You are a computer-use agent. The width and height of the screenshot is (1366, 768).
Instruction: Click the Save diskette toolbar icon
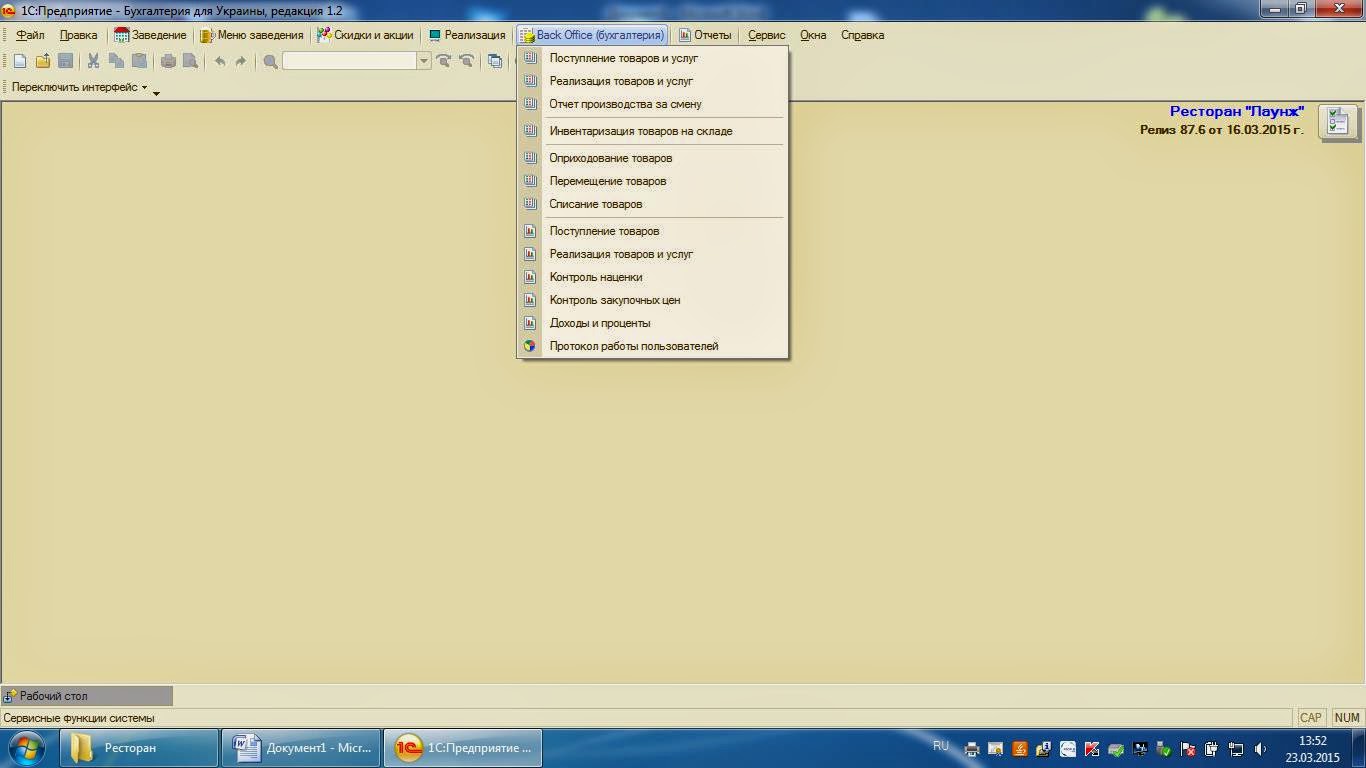pos(65,61)
